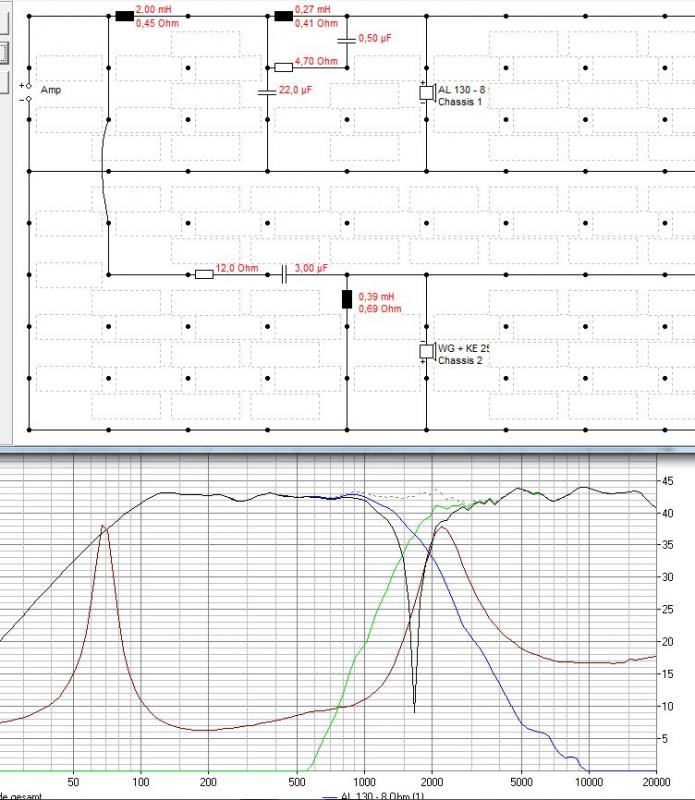Click the 0,39 mH value label
The image size is (695, 800).
pos(377,296)
